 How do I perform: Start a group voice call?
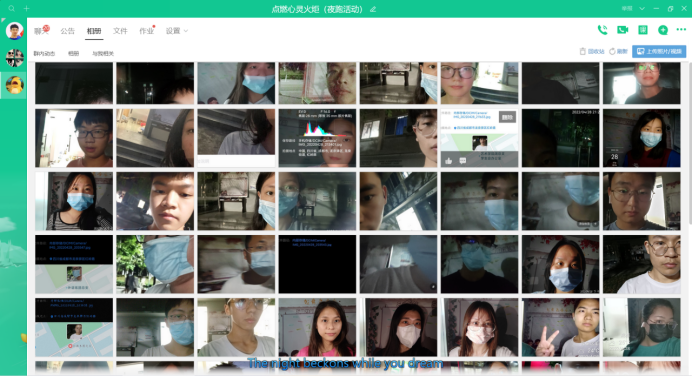tap(602, 30)
